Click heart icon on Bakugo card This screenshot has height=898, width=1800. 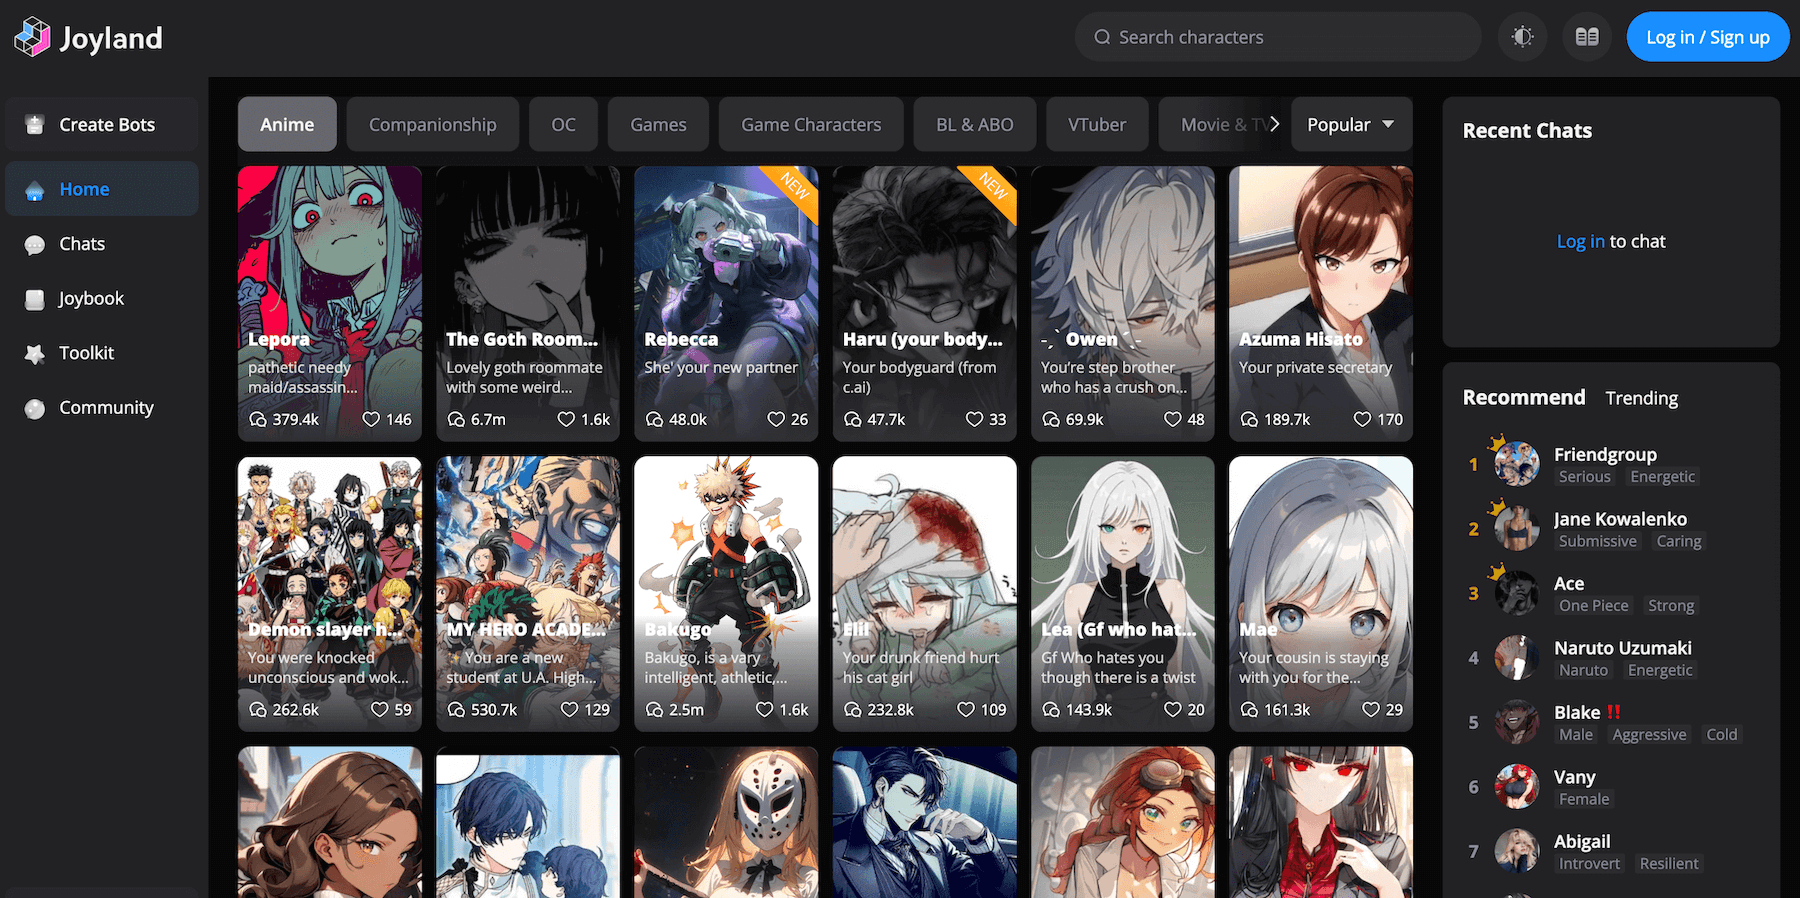click(x=765, y=709)
